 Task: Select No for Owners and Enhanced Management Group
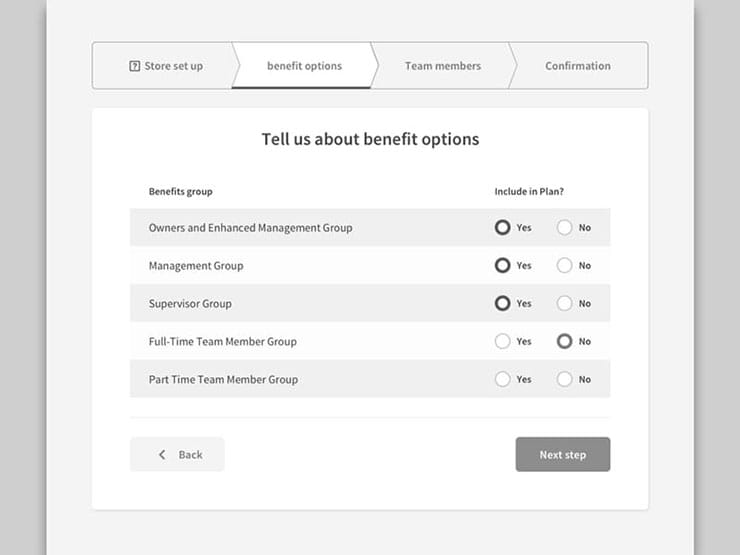coord(565,228)
